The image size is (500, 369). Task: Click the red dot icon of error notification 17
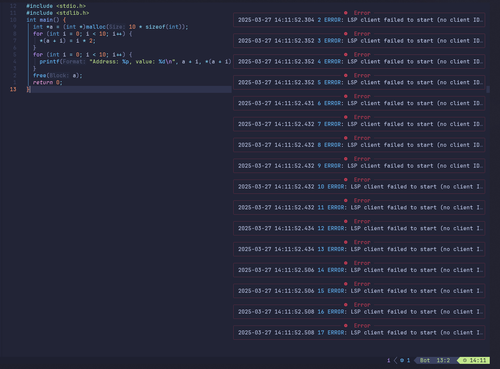click(346, 325)
